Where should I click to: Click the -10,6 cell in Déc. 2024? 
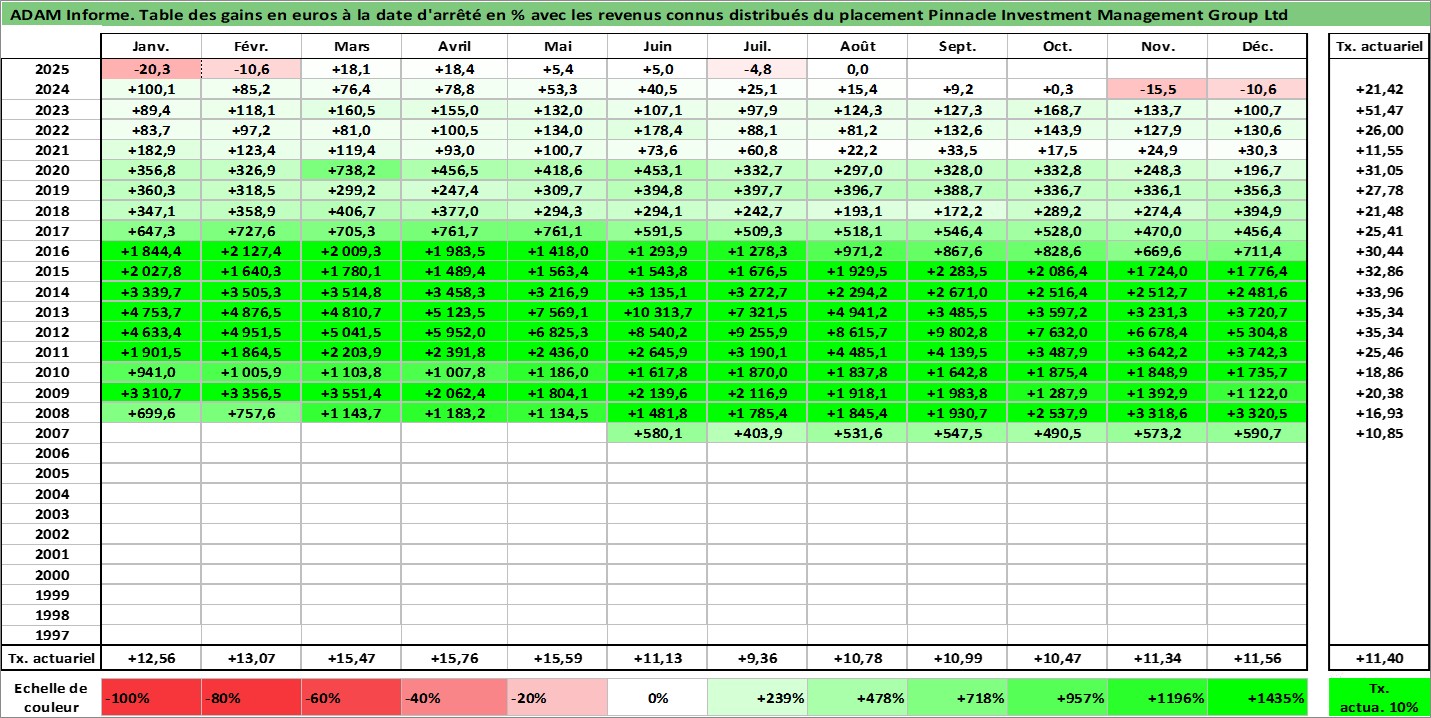pyautogui.click(x=1258, y=89)
